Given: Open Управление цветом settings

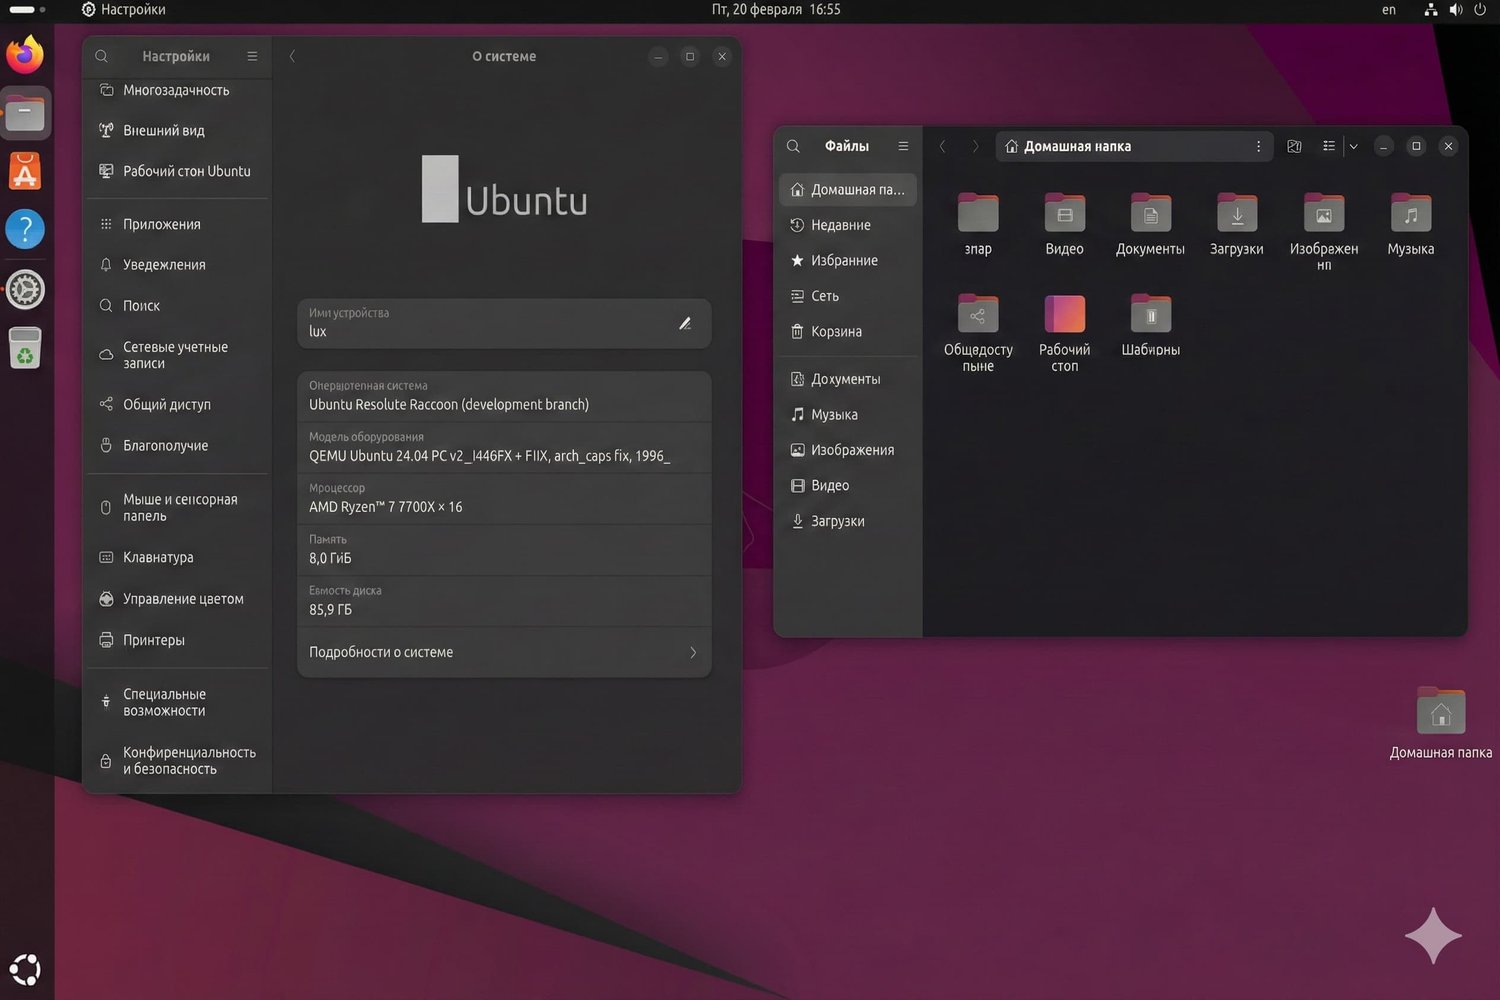Looking at the screenshot, I should click(x=183, y=598).
